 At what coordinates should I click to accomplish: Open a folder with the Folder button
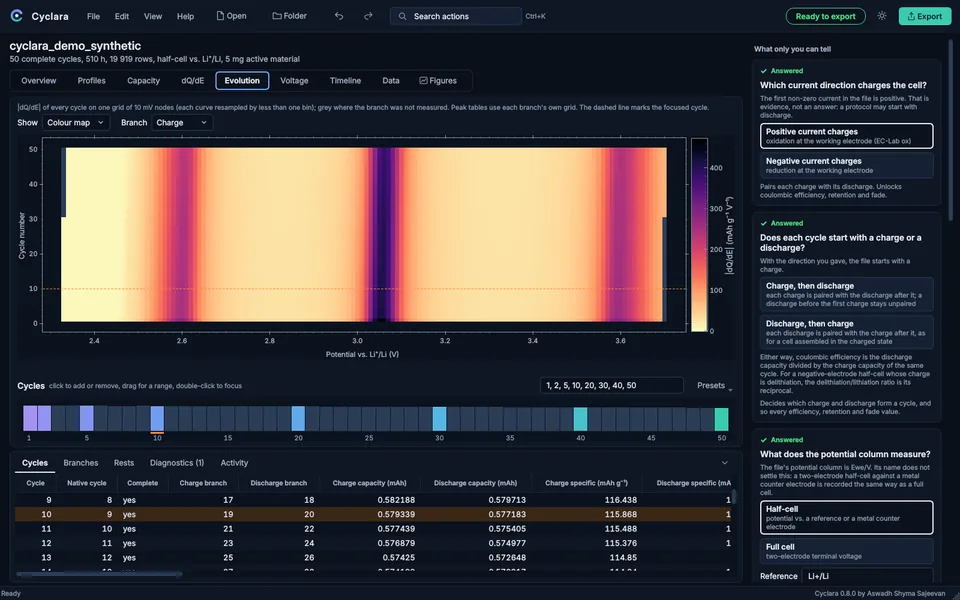290,16
